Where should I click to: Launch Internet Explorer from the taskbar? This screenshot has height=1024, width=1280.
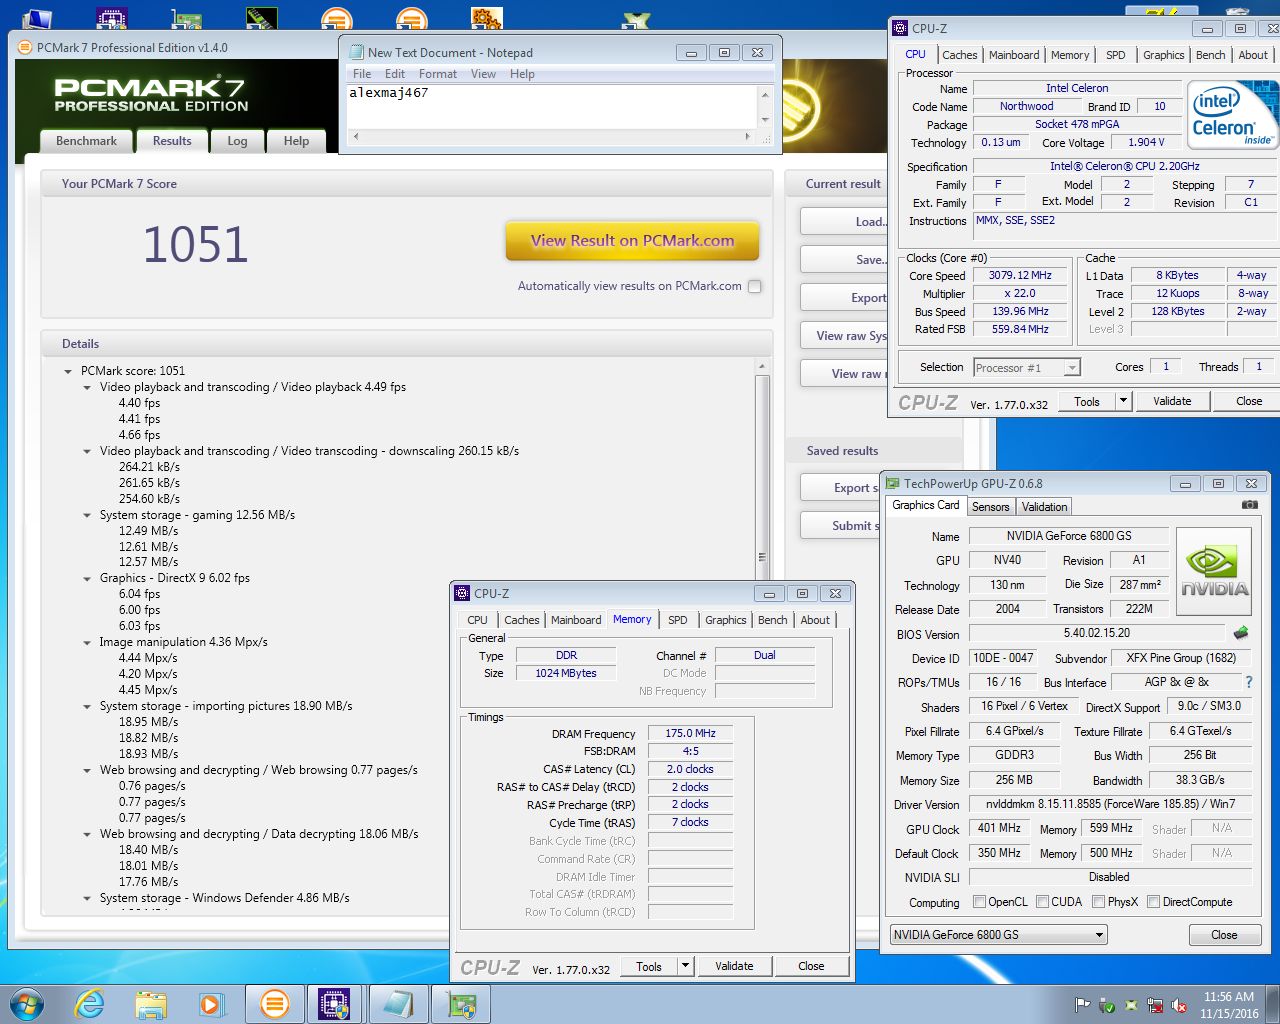click(90, 1004)
